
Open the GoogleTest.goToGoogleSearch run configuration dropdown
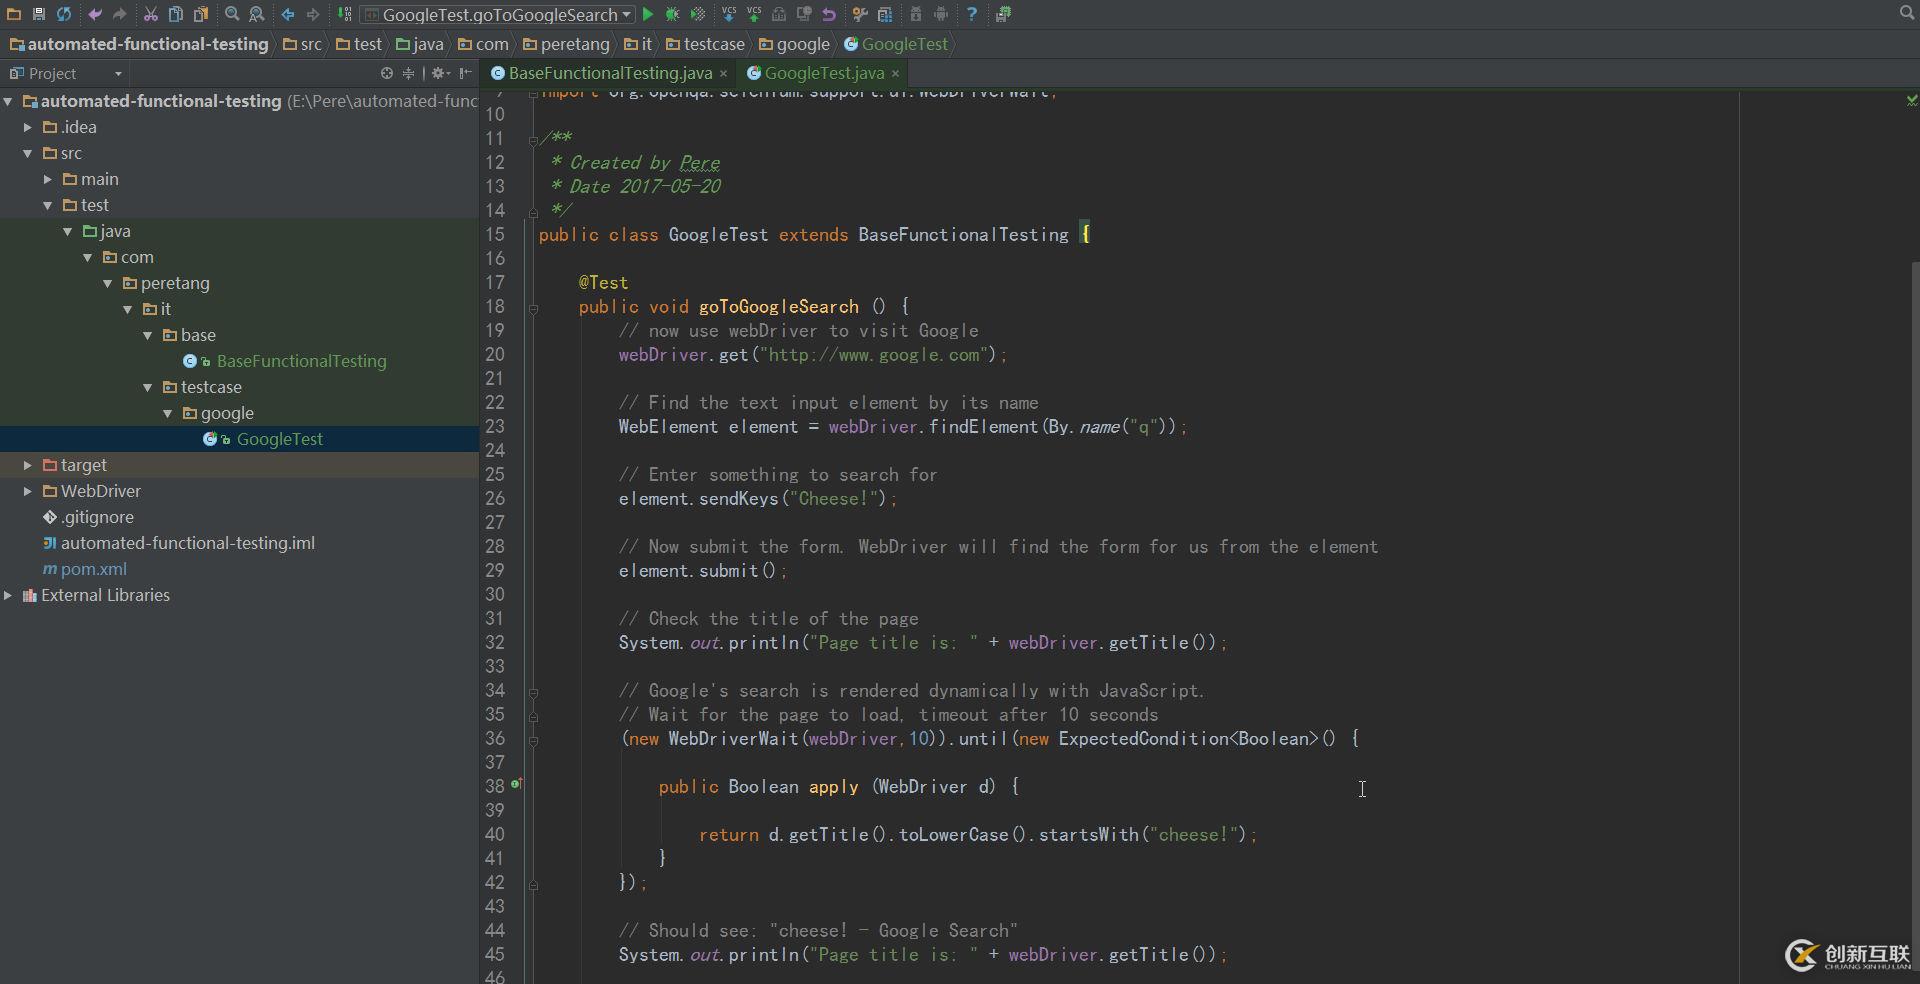(497, 14)
